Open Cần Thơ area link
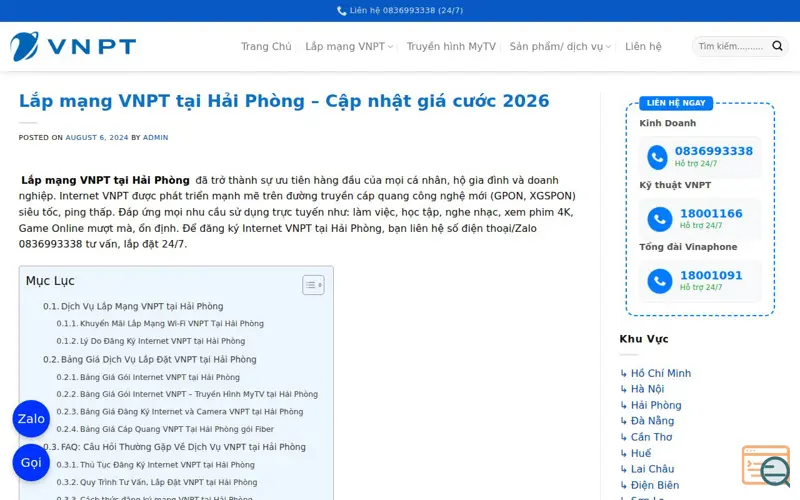This screenshot has height=500, width=800. tap(652, 437)
